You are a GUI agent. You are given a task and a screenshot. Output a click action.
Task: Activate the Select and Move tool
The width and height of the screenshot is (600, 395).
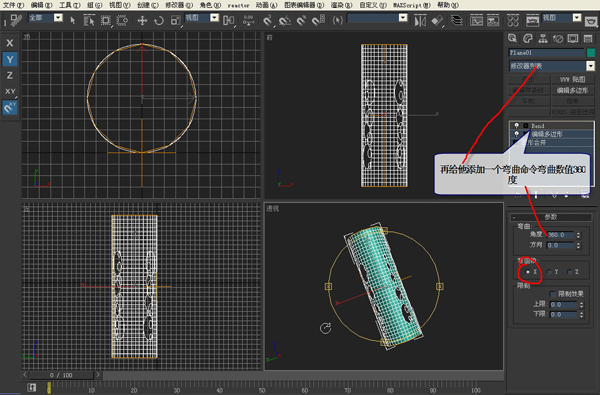pyautogui.click(x=142, y=20)
